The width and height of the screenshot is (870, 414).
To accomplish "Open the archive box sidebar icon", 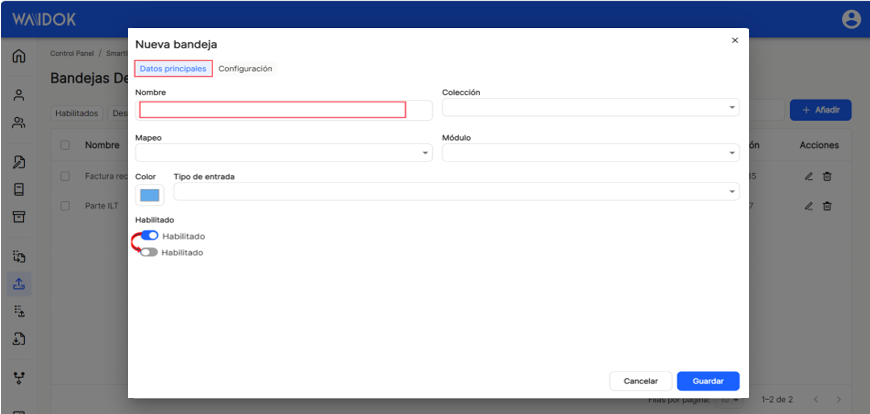I will coord(19,216).
